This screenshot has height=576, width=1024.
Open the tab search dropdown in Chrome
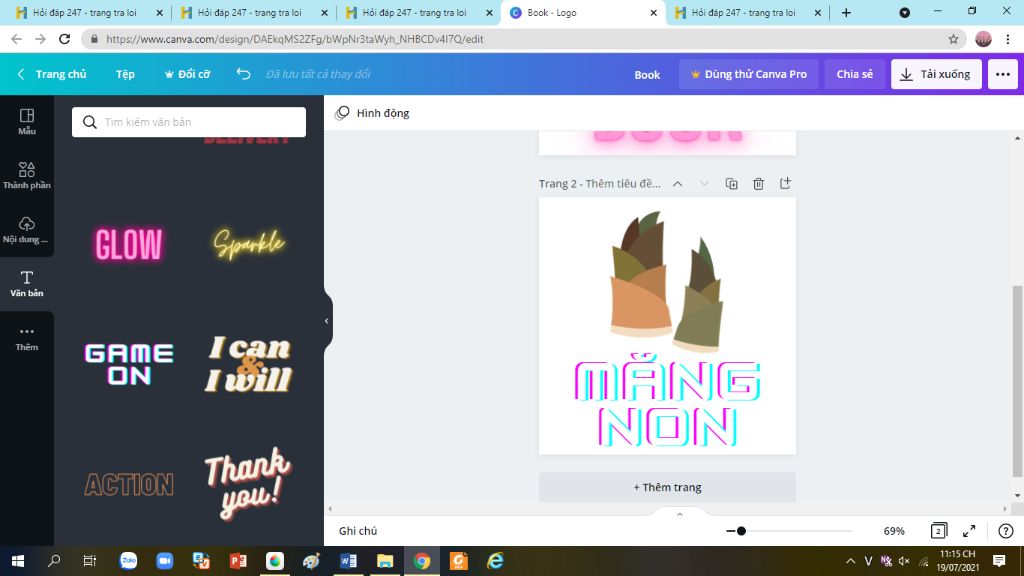(x=904, y=12)
